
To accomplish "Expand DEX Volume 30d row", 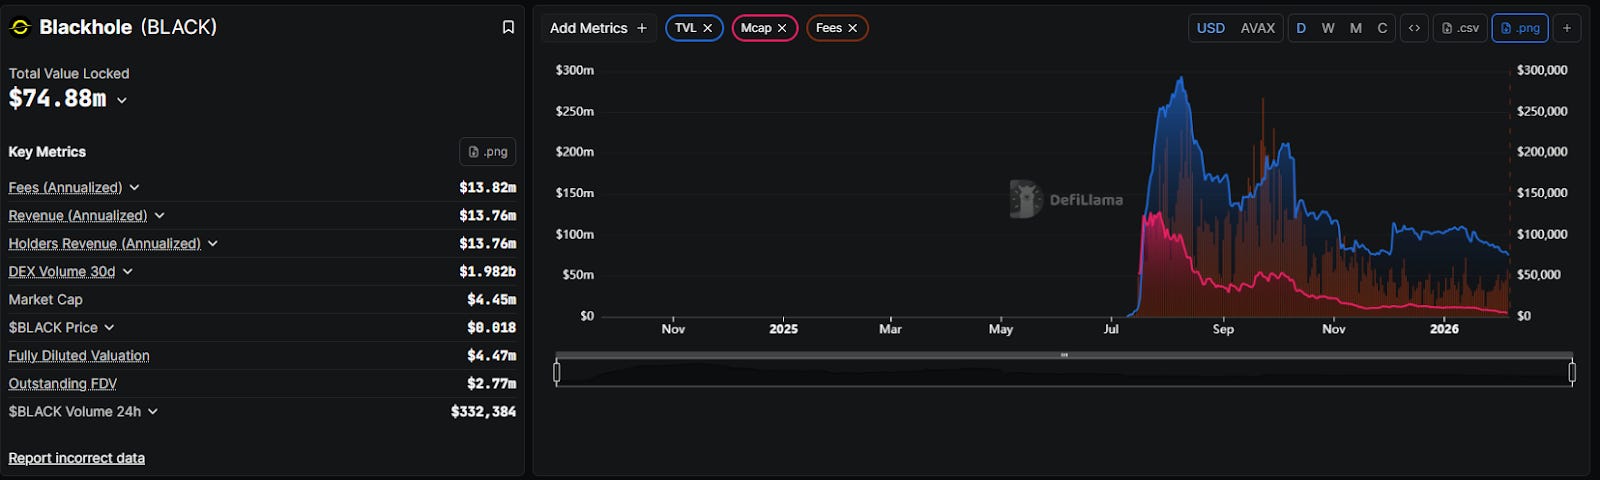I will click(x=127, y=272).
